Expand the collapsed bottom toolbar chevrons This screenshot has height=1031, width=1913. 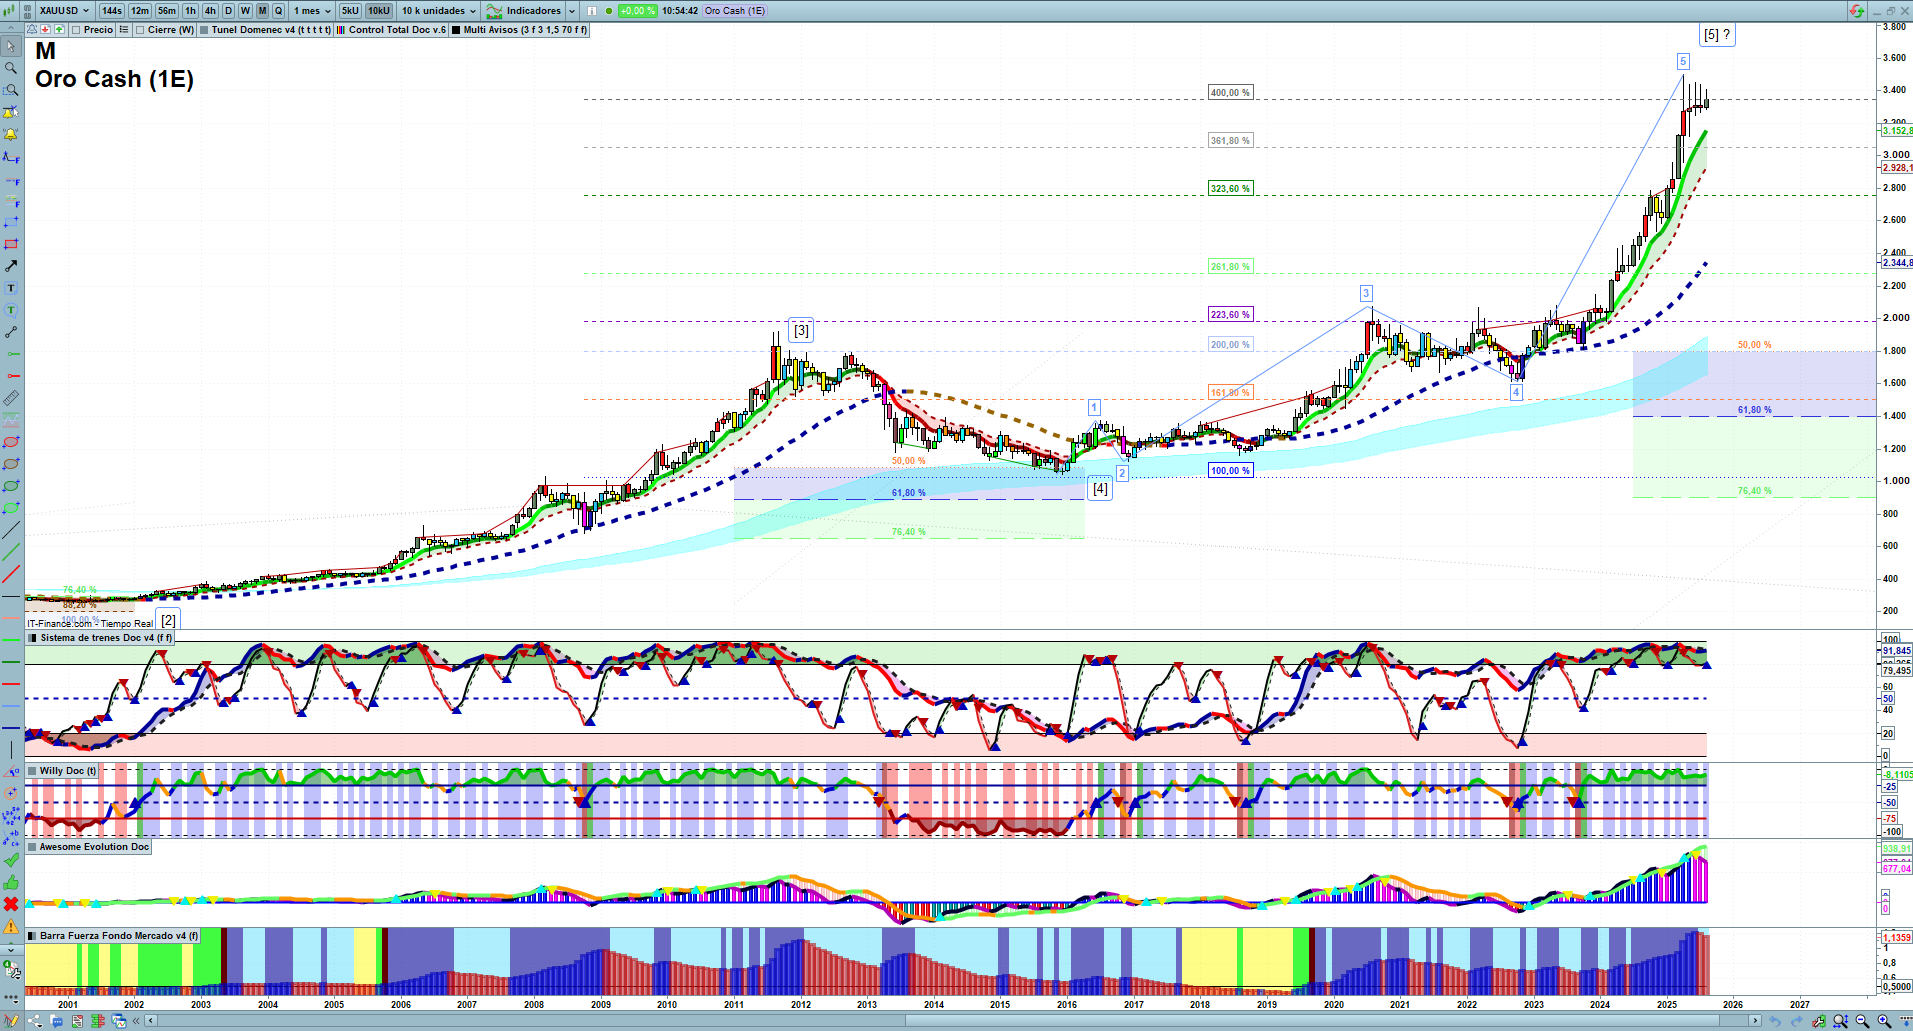[x=138, y=1021]
